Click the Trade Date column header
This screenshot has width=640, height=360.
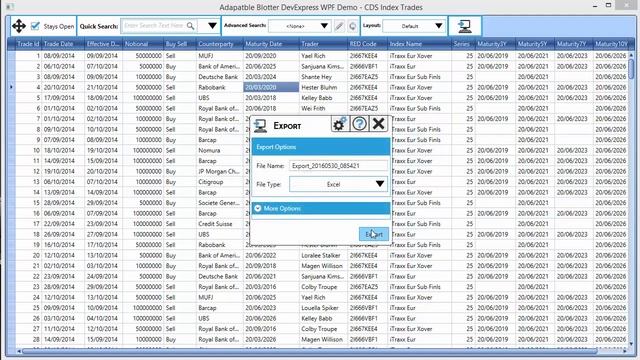[x=63, y=44]
